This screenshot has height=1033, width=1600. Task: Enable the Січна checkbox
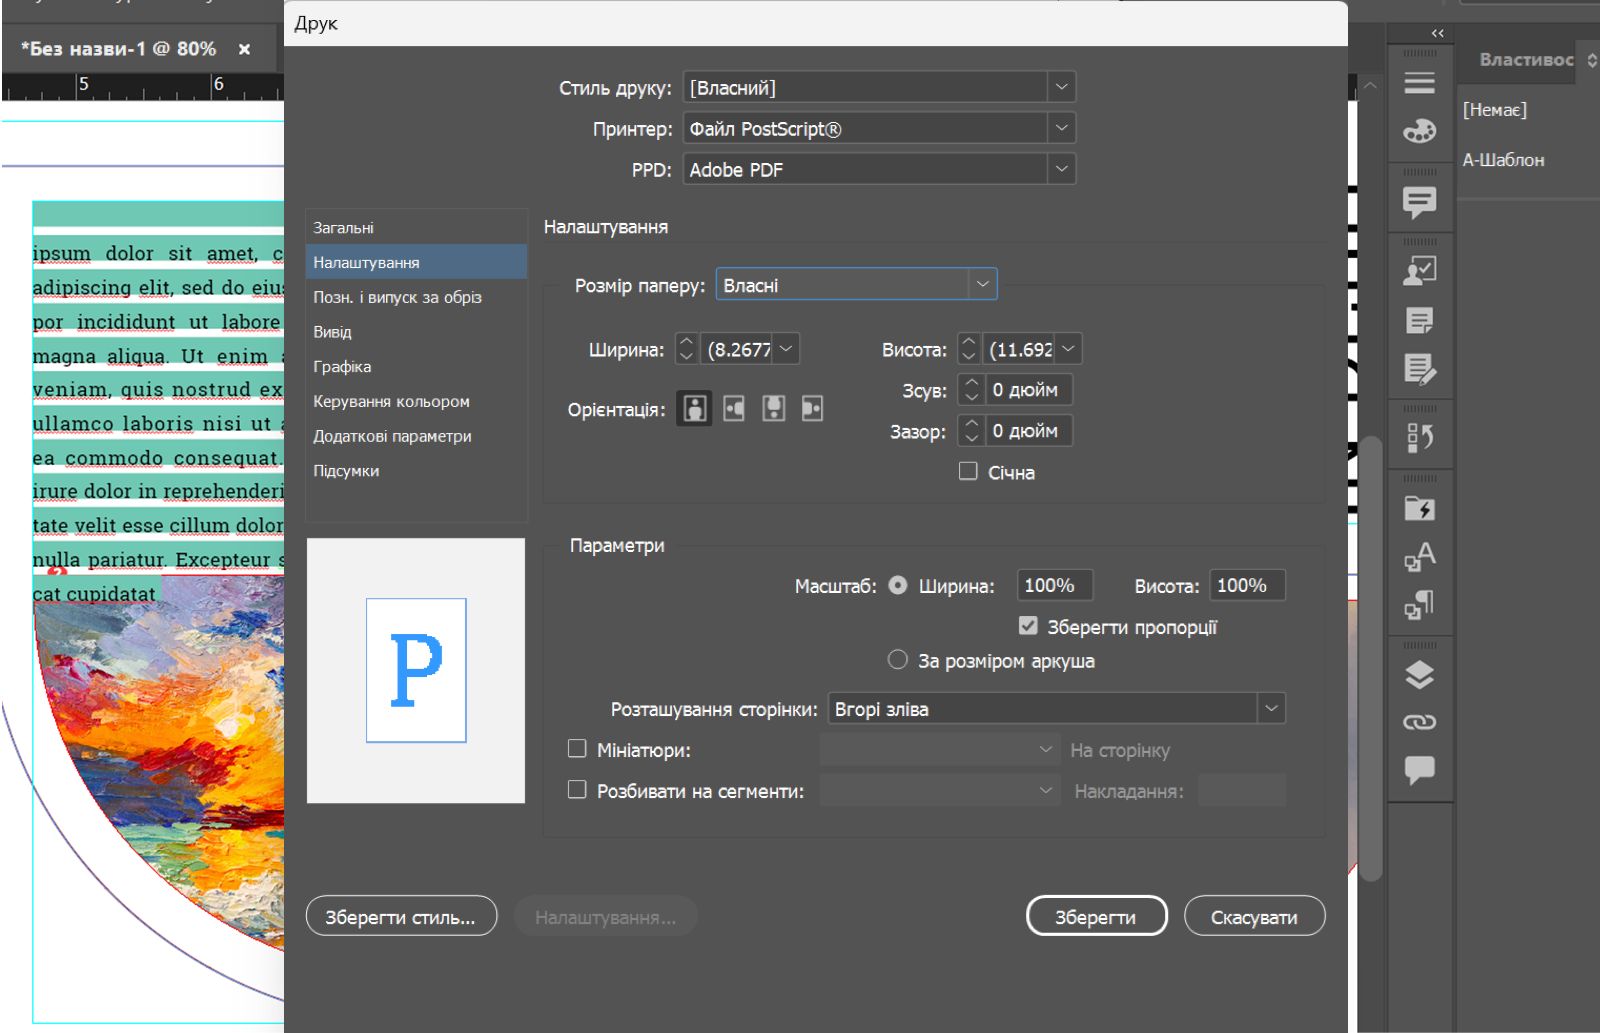[x=968, y=471]
